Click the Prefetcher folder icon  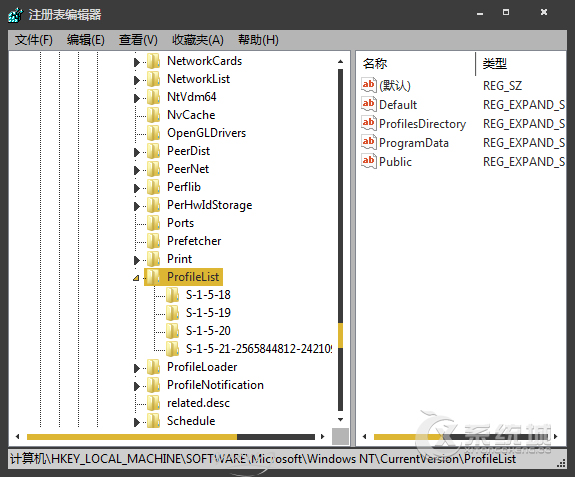(154, 241)
